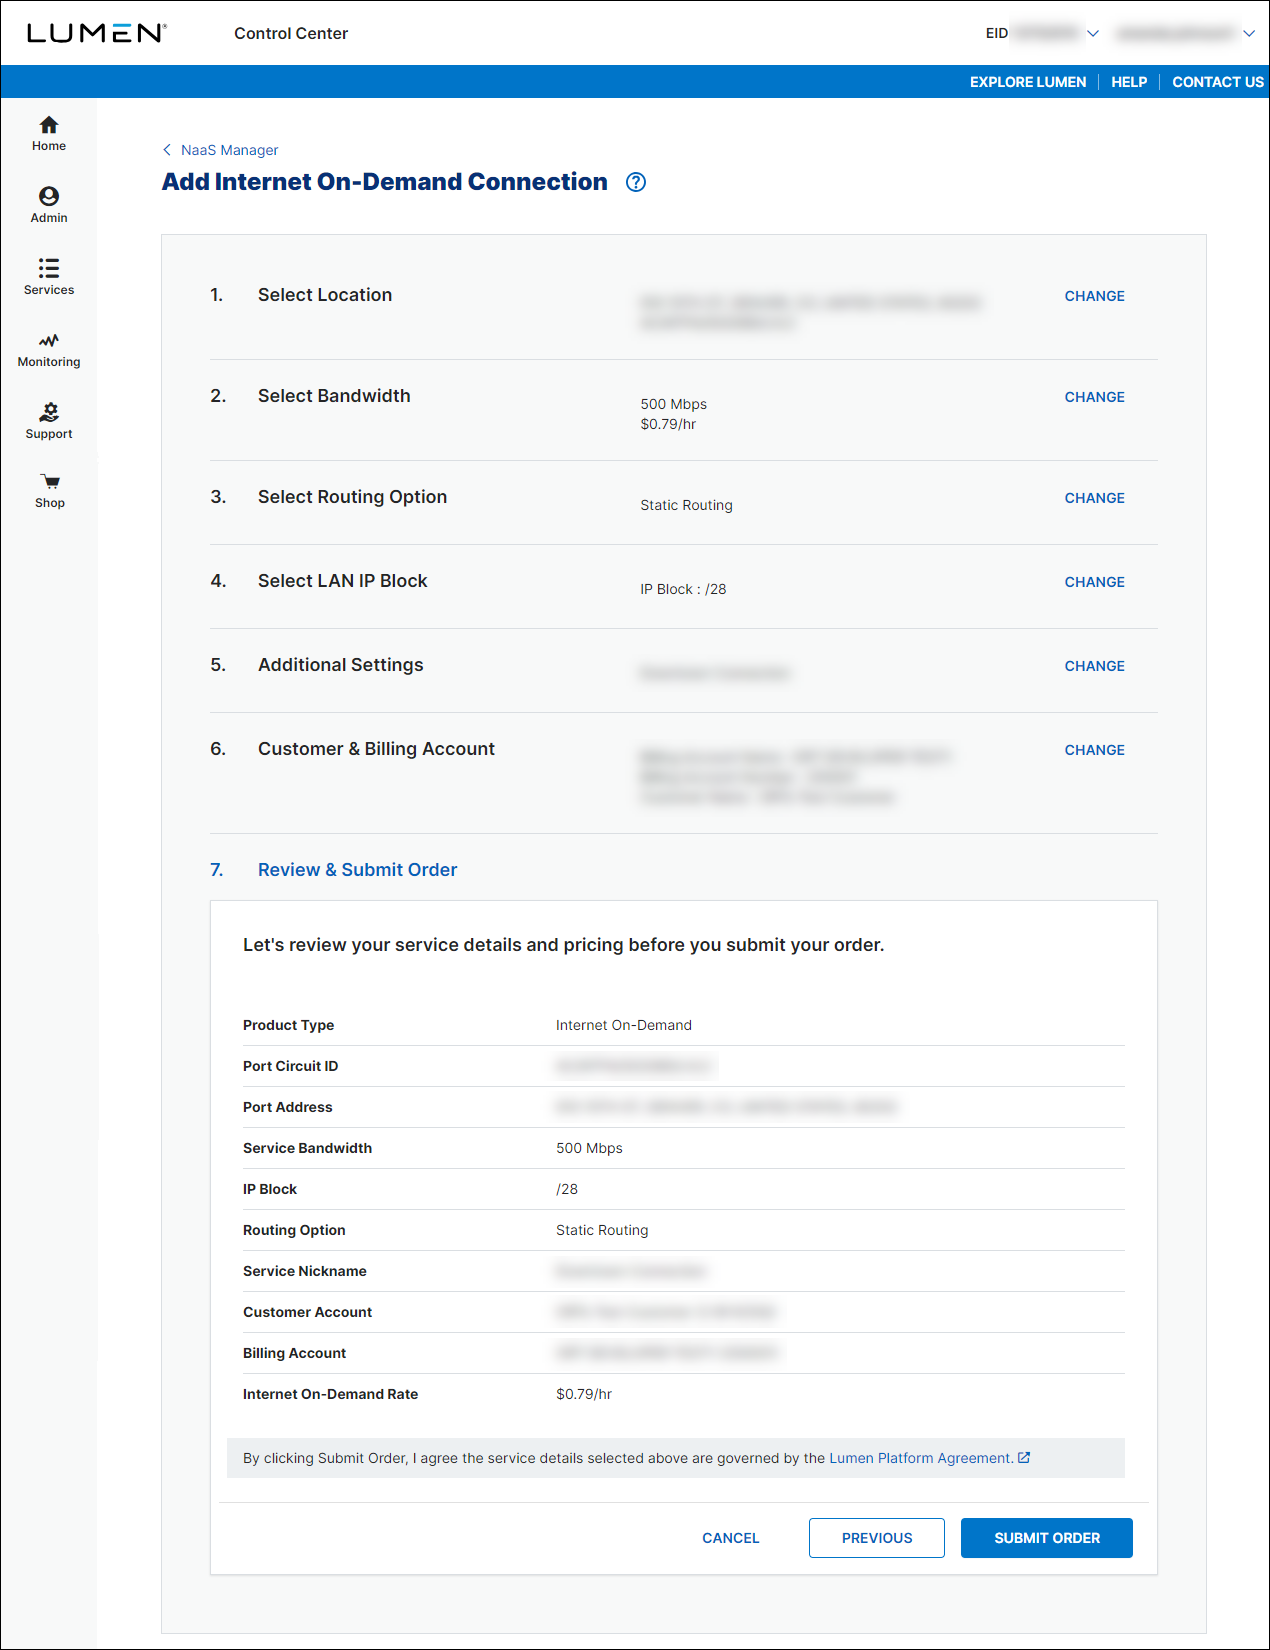Click CHANGE for Select Location
This screenshot has height=1650, width=1270.
click(x=1095, y=296)
